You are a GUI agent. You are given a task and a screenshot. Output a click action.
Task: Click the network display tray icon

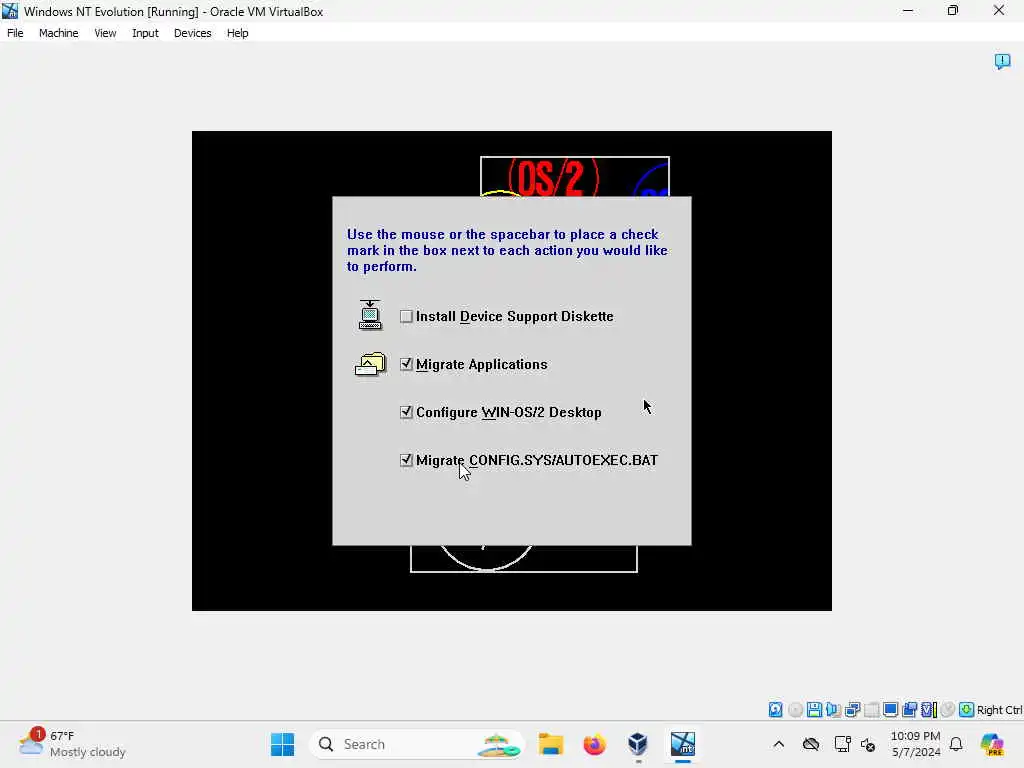coord(842,744)
